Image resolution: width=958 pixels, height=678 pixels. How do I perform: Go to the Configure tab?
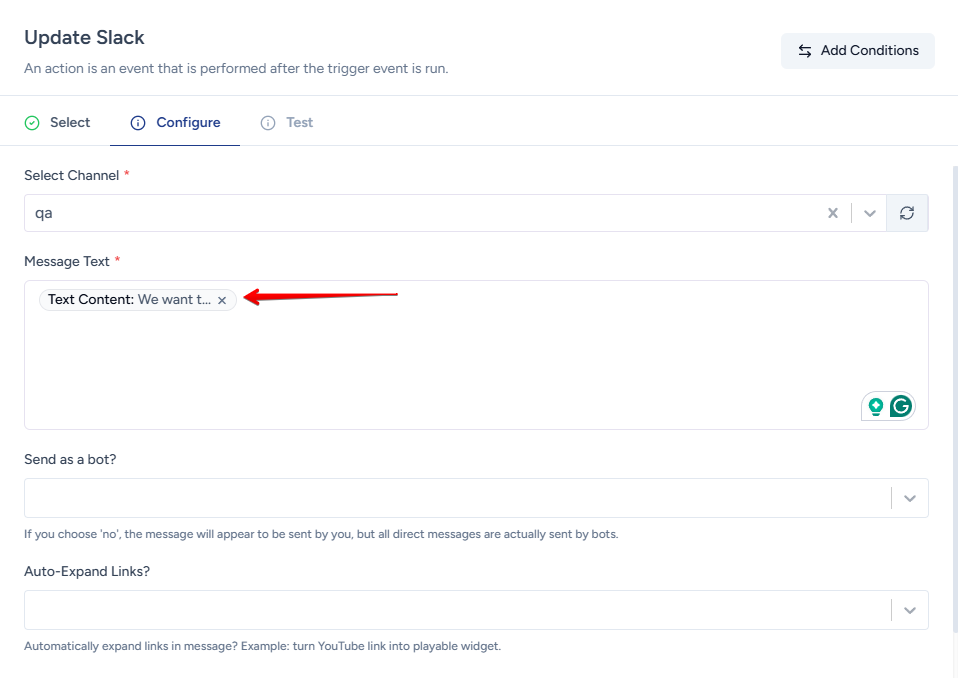[x=188, y=122]
